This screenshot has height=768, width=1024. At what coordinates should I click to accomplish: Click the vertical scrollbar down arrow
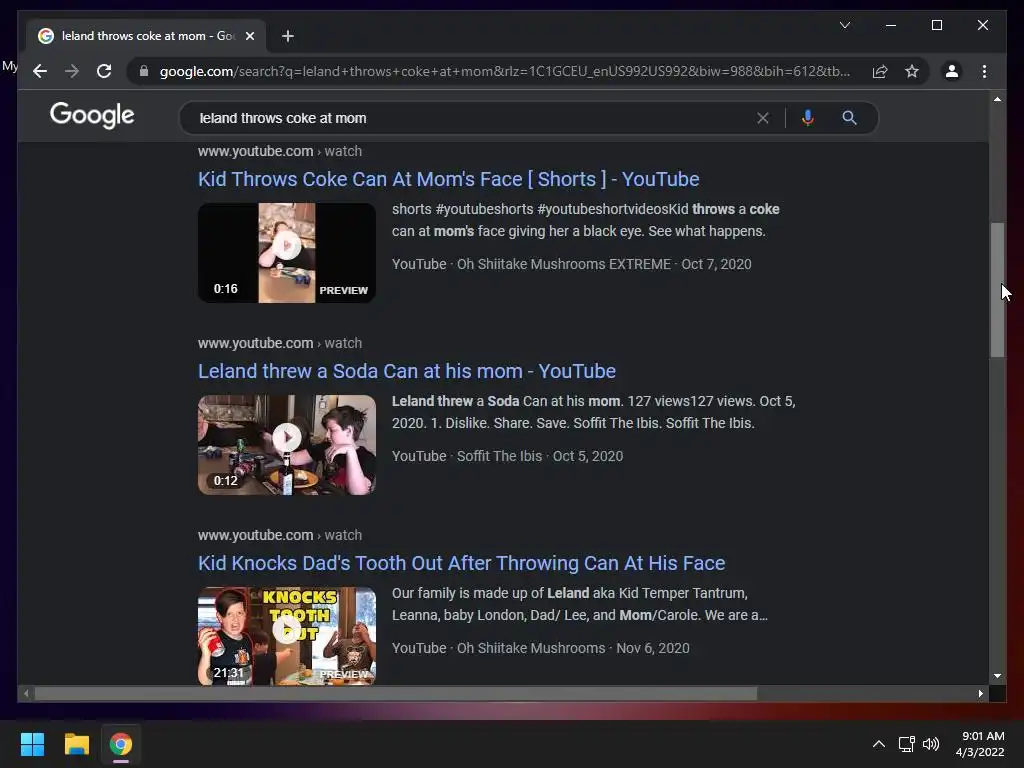click(x=997, y=676)
